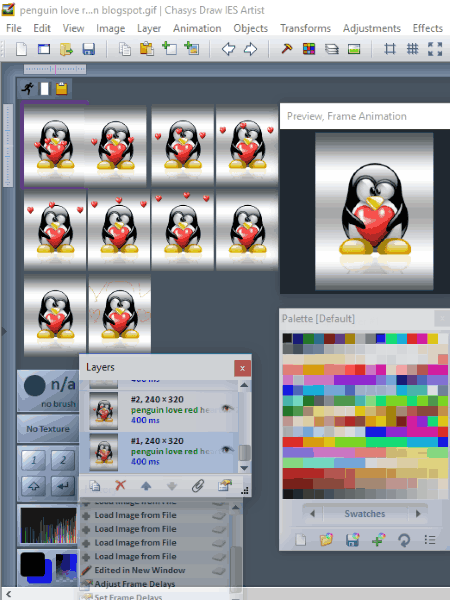Duplicate layer with the copy icon in Layers panel
This screenshot has width=450, height=600.
coord(95,486)
